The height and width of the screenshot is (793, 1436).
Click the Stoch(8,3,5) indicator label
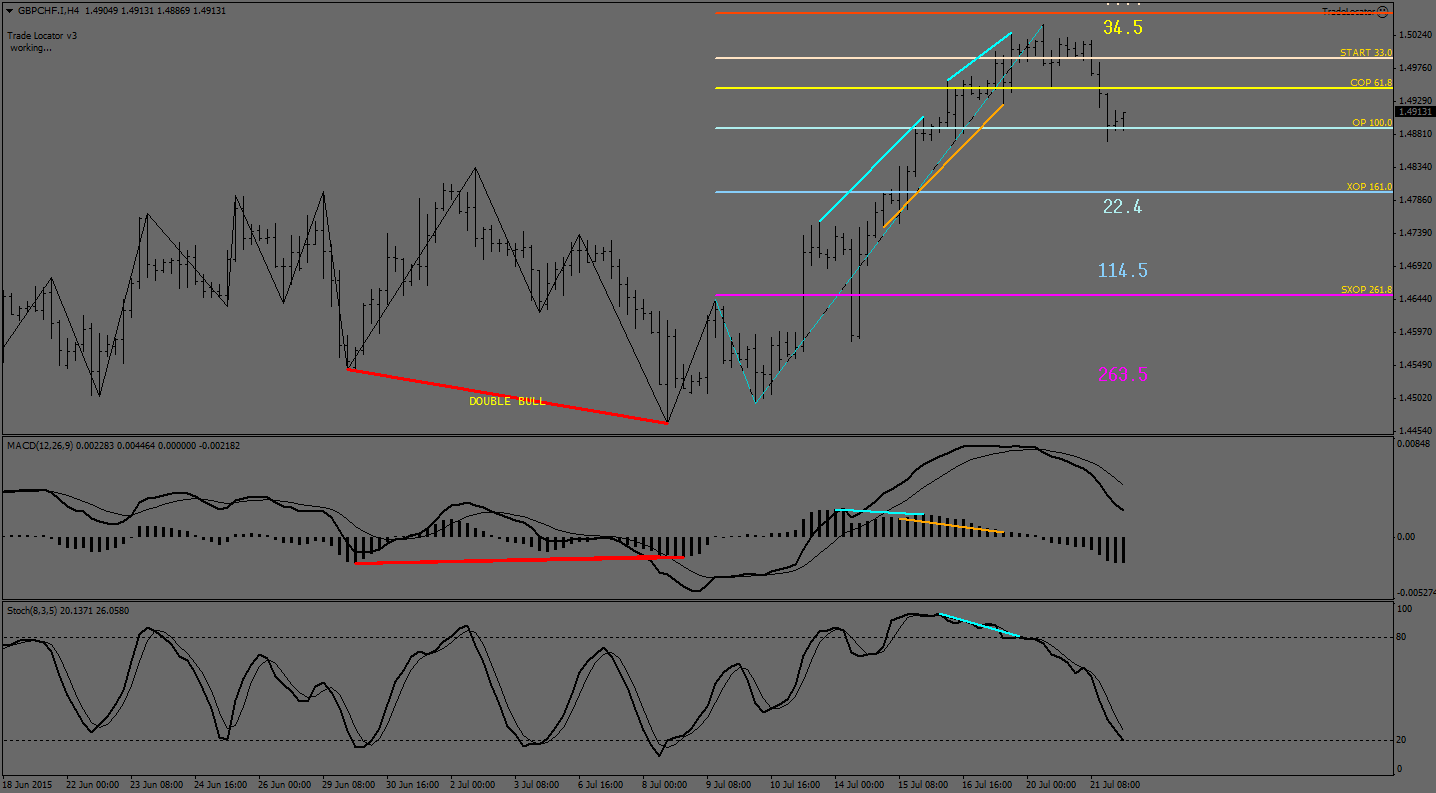click(33, 610)
